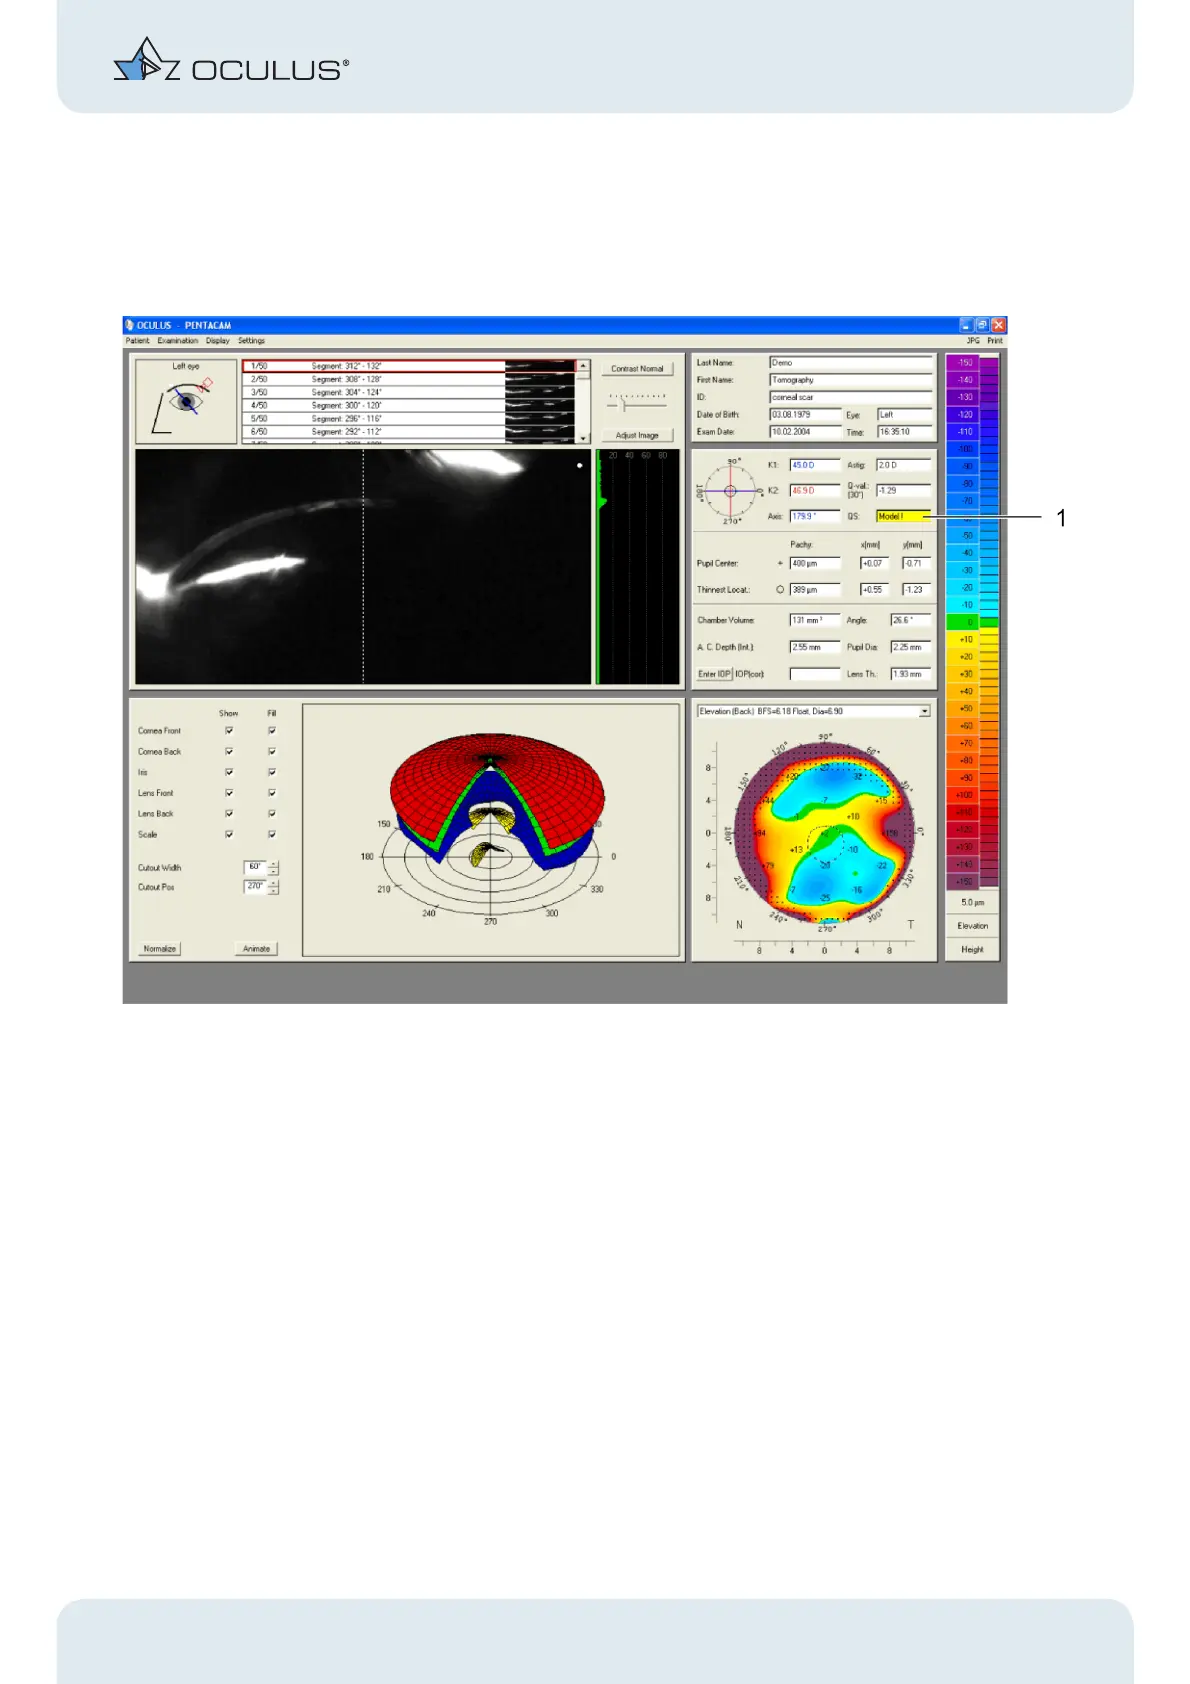Click the Pupil Center pachy value 400 µm
This screenshot has width=1190, height=1684.
pos(815,563)
